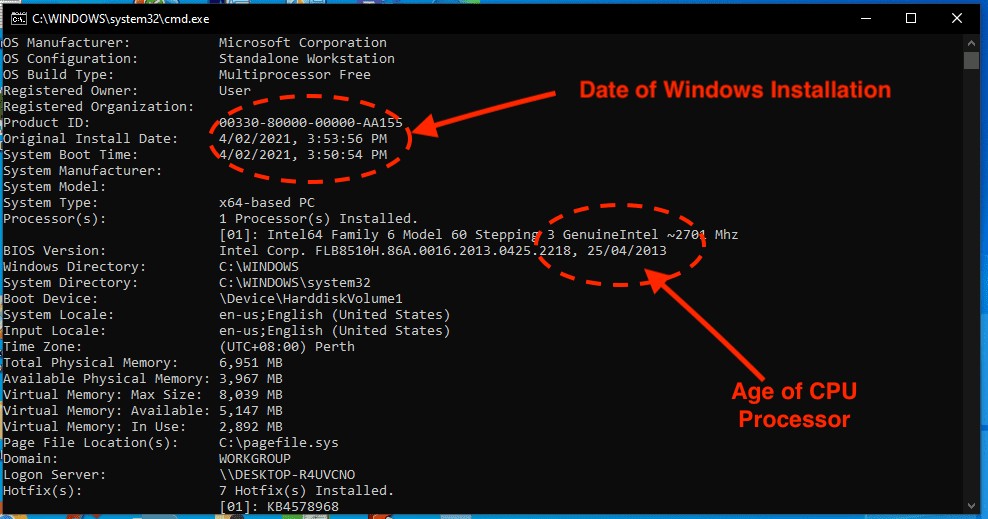Click 'C:\WINDOWS\system32' directory value
Image resolution: width=988 pixels, height=519 pixels.
coord(294,283)
